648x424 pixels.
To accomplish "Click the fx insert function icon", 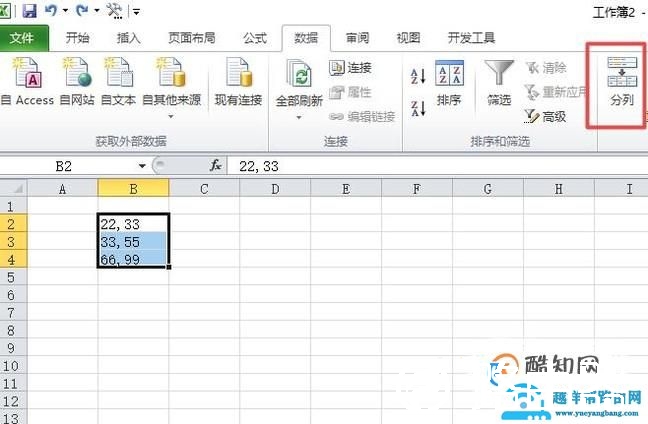I will [x=215, y=166].
